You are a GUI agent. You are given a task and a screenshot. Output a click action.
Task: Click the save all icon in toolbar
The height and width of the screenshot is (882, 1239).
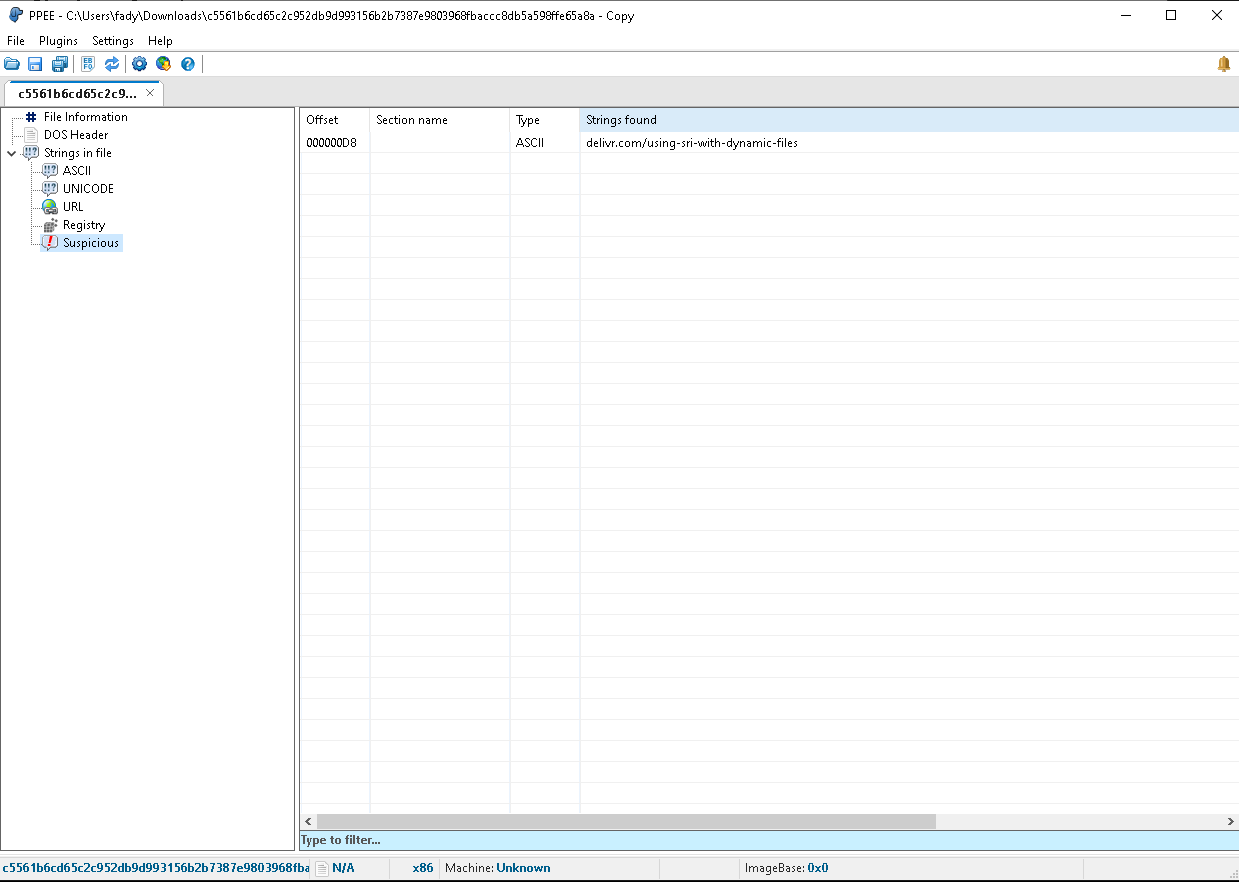[59, 64]
